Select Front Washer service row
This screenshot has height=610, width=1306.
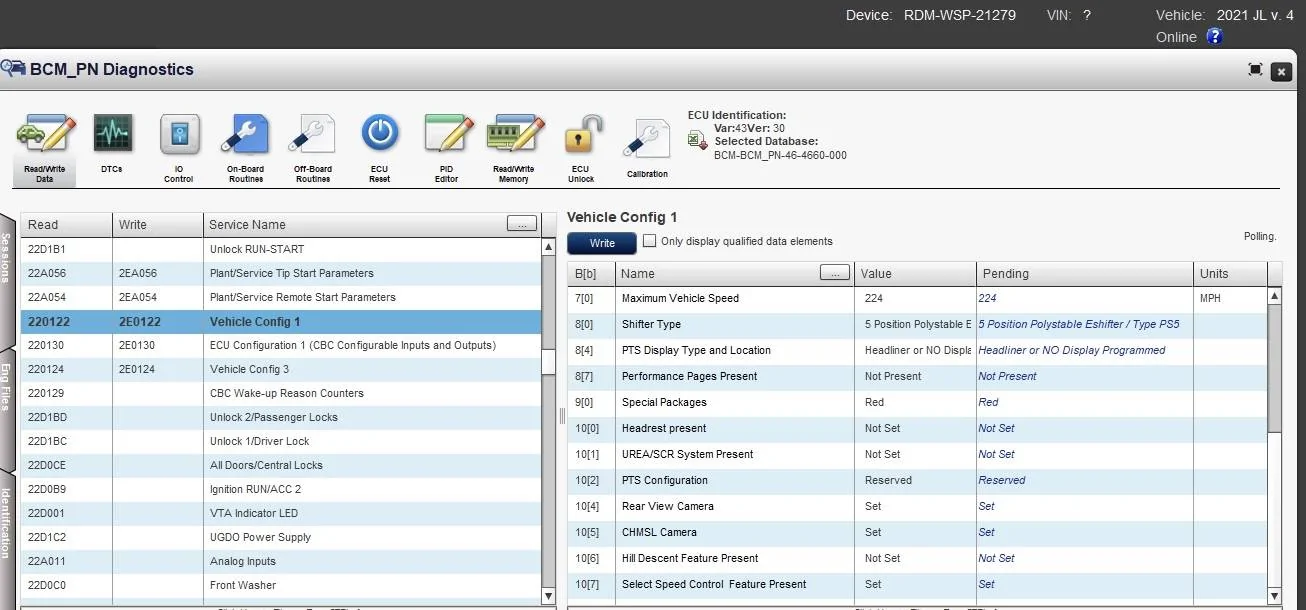[x=281, y=585]
